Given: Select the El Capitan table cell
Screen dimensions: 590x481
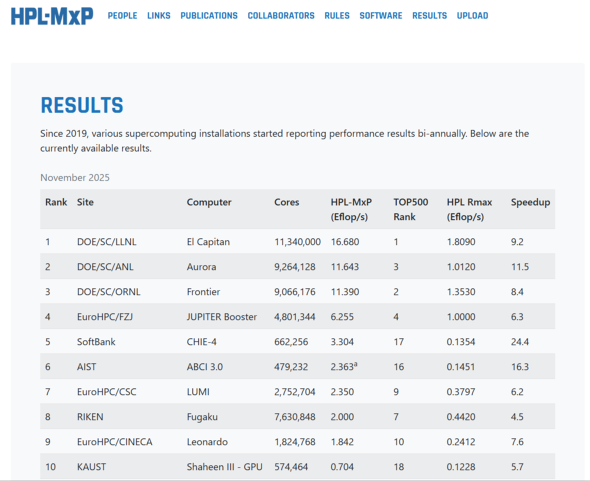Looking at the screenshot, I should pos(208,242).
